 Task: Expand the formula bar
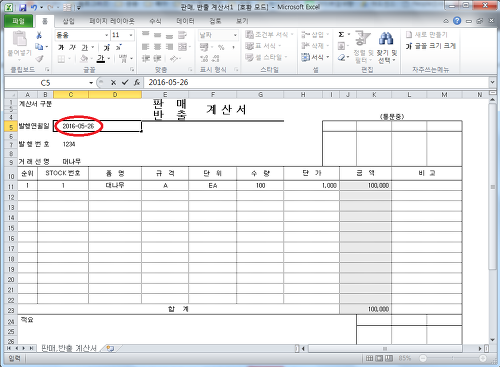point(492,82)
